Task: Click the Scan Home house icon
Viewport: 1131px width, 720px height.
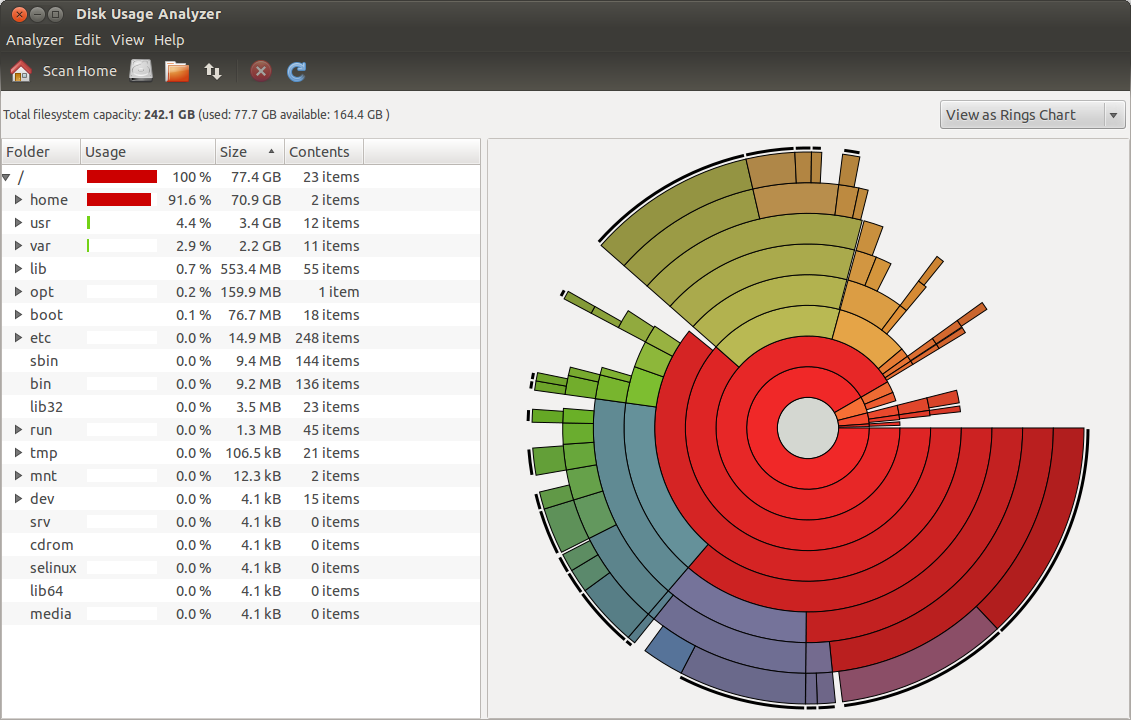Action: (x=20, y=71)
